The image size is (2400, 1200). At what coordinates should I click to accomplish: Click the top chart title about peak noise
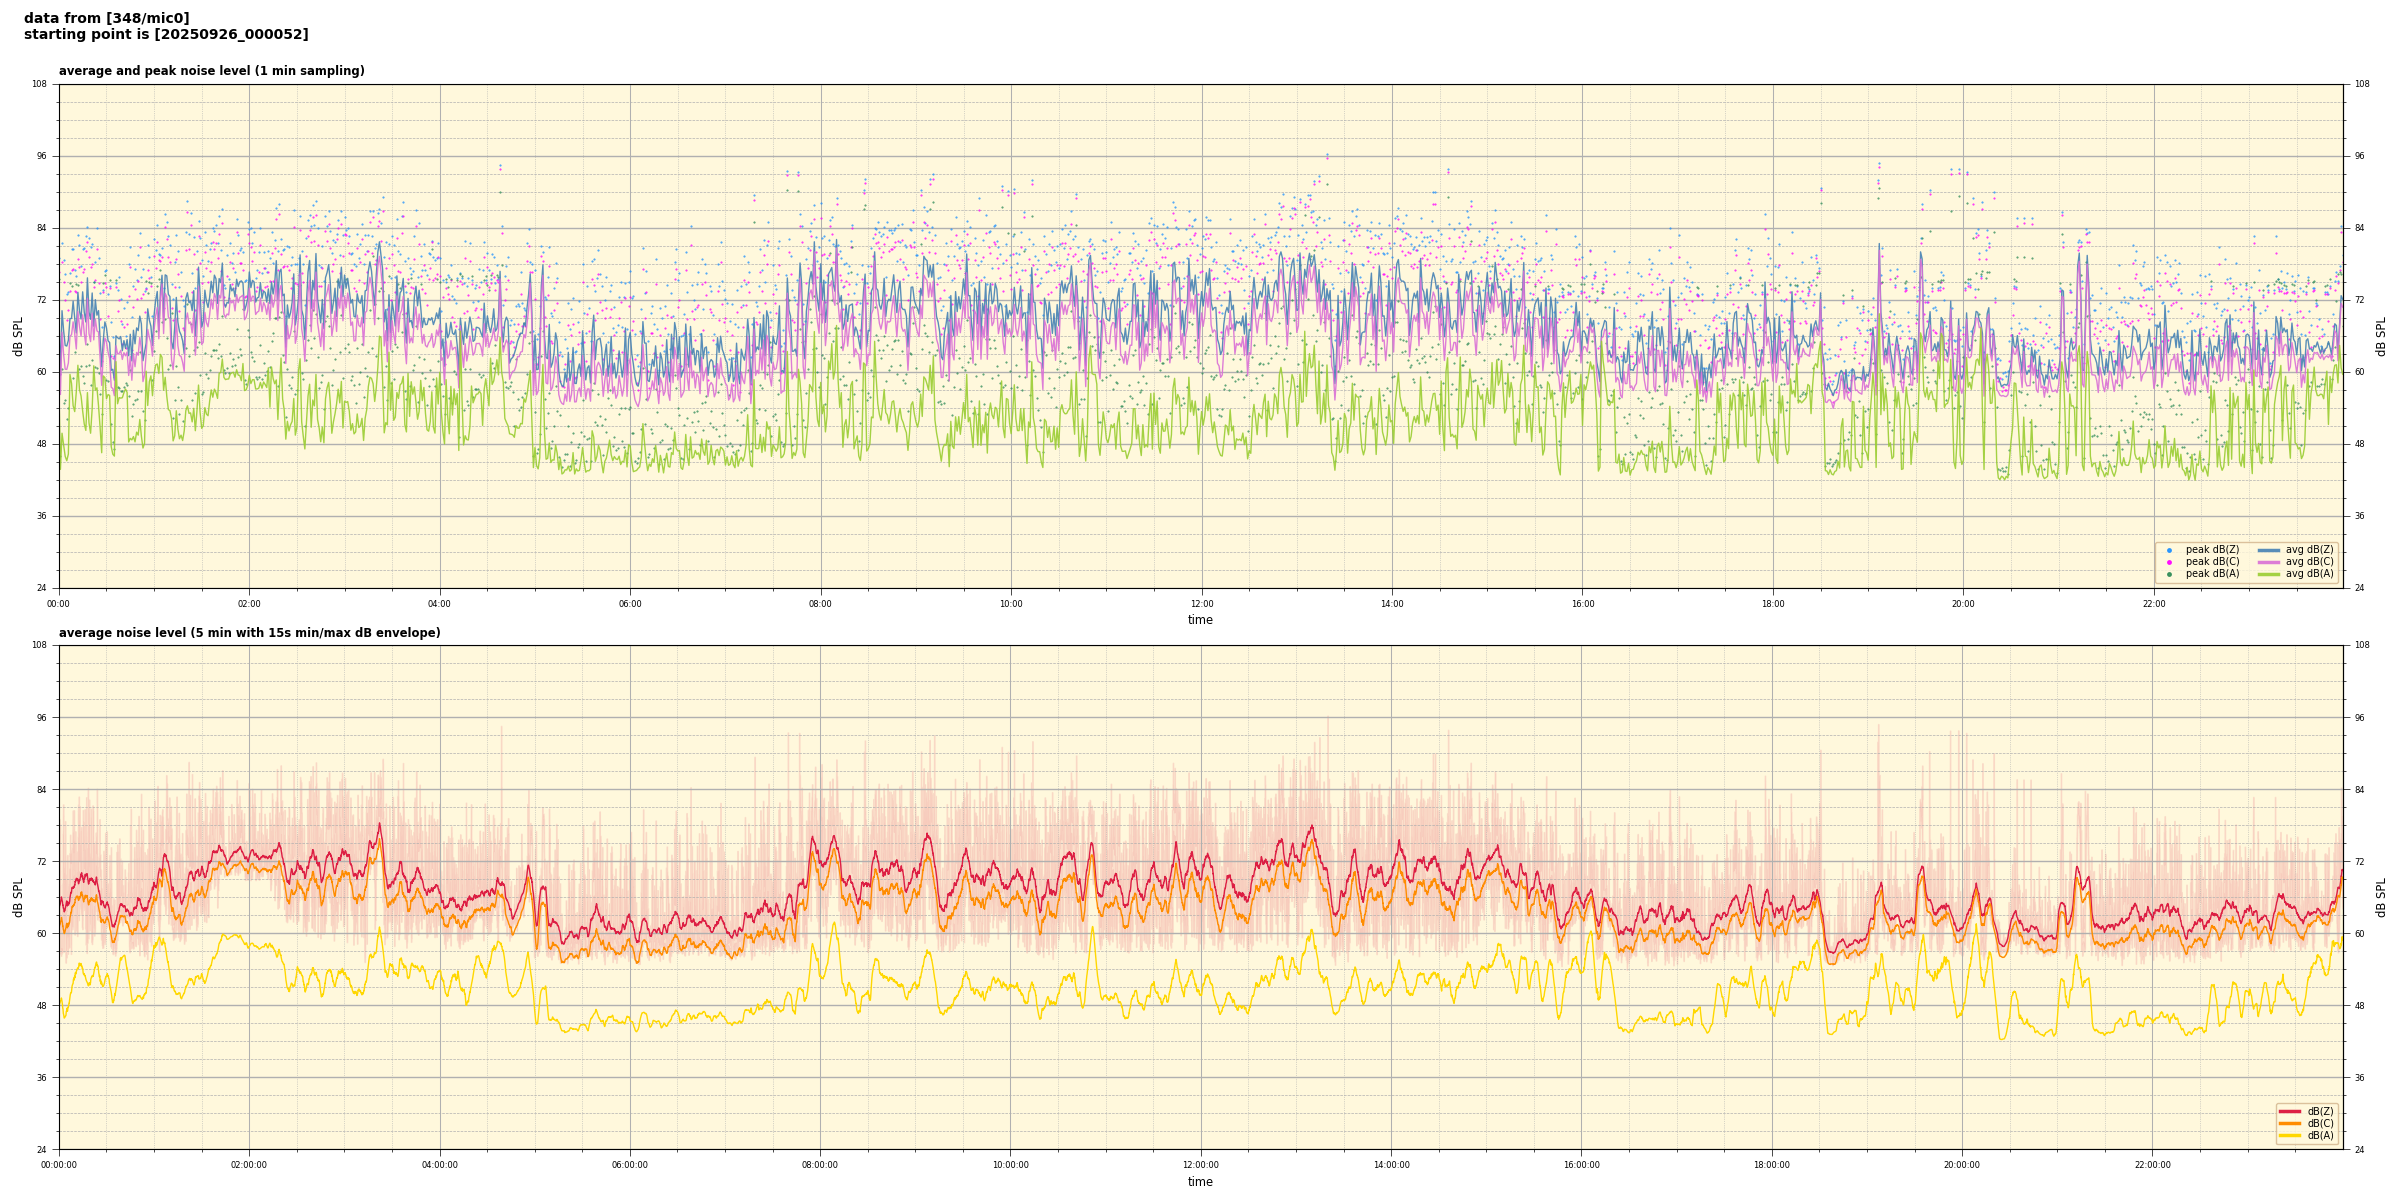tap(211, 71)
